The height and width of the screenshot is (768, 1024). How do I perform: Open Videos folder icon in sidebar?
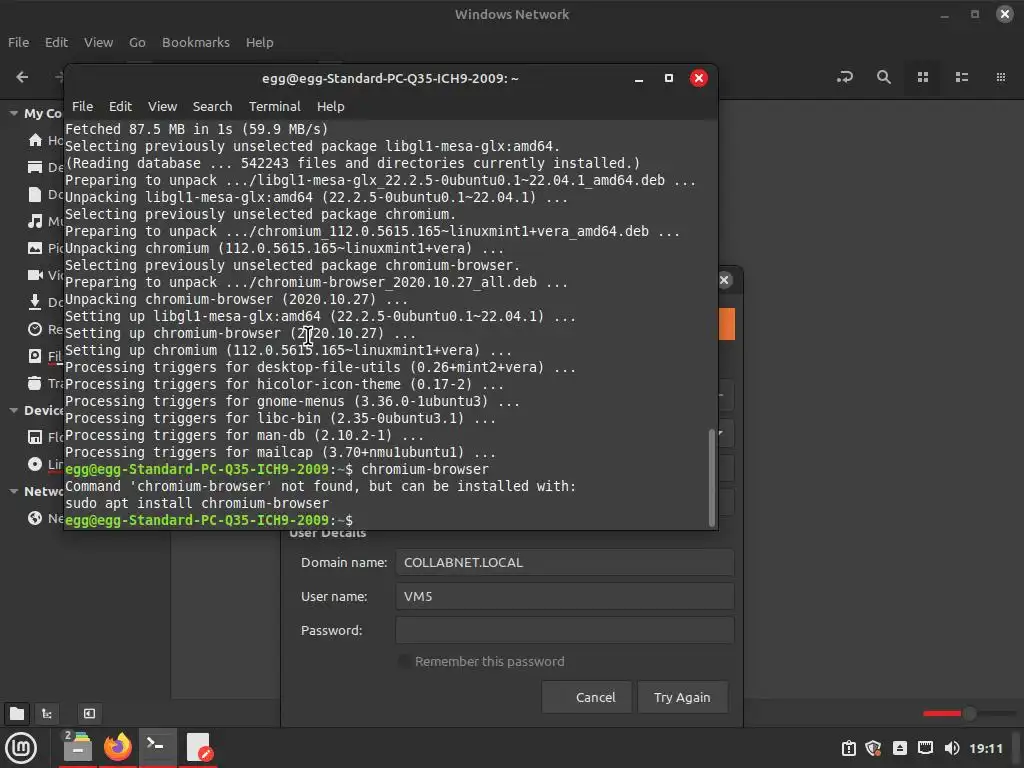[x=35, y=275]
